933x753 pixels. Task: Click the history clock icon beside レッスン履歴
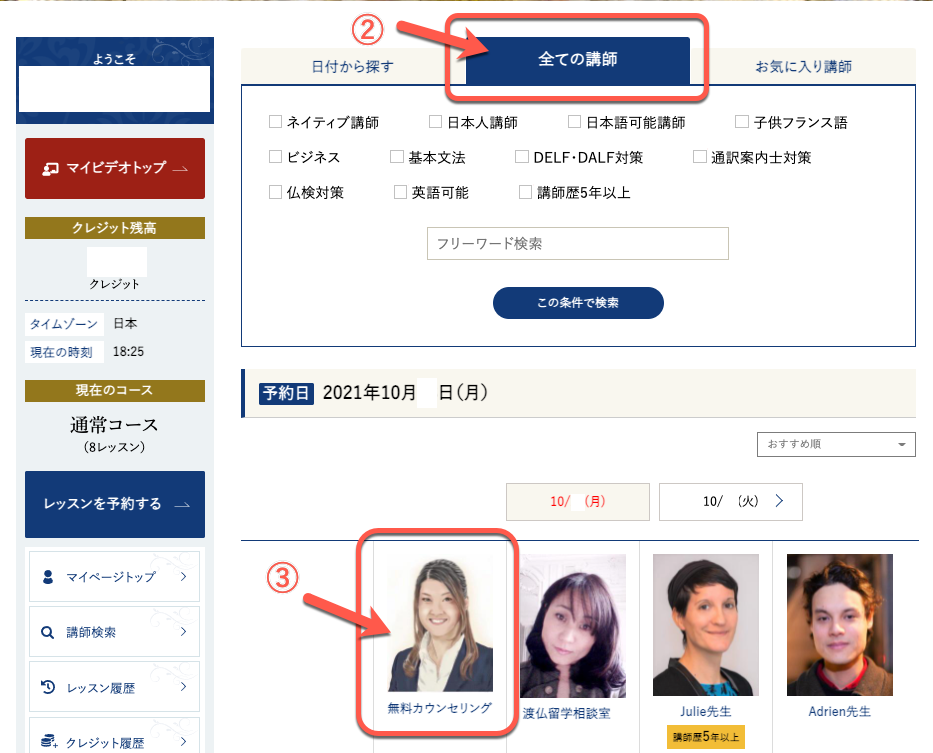47,687
